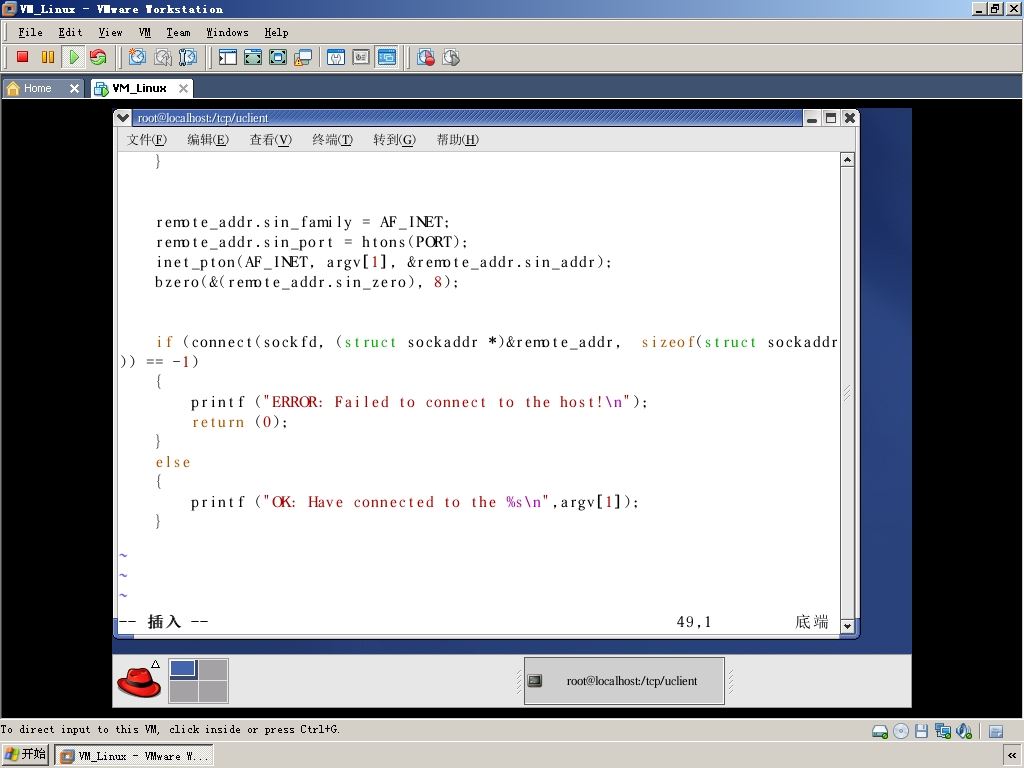Viewport: 1024px width, 768px height.
Task: Open the Team menu
Action: [x=178, y=32]
